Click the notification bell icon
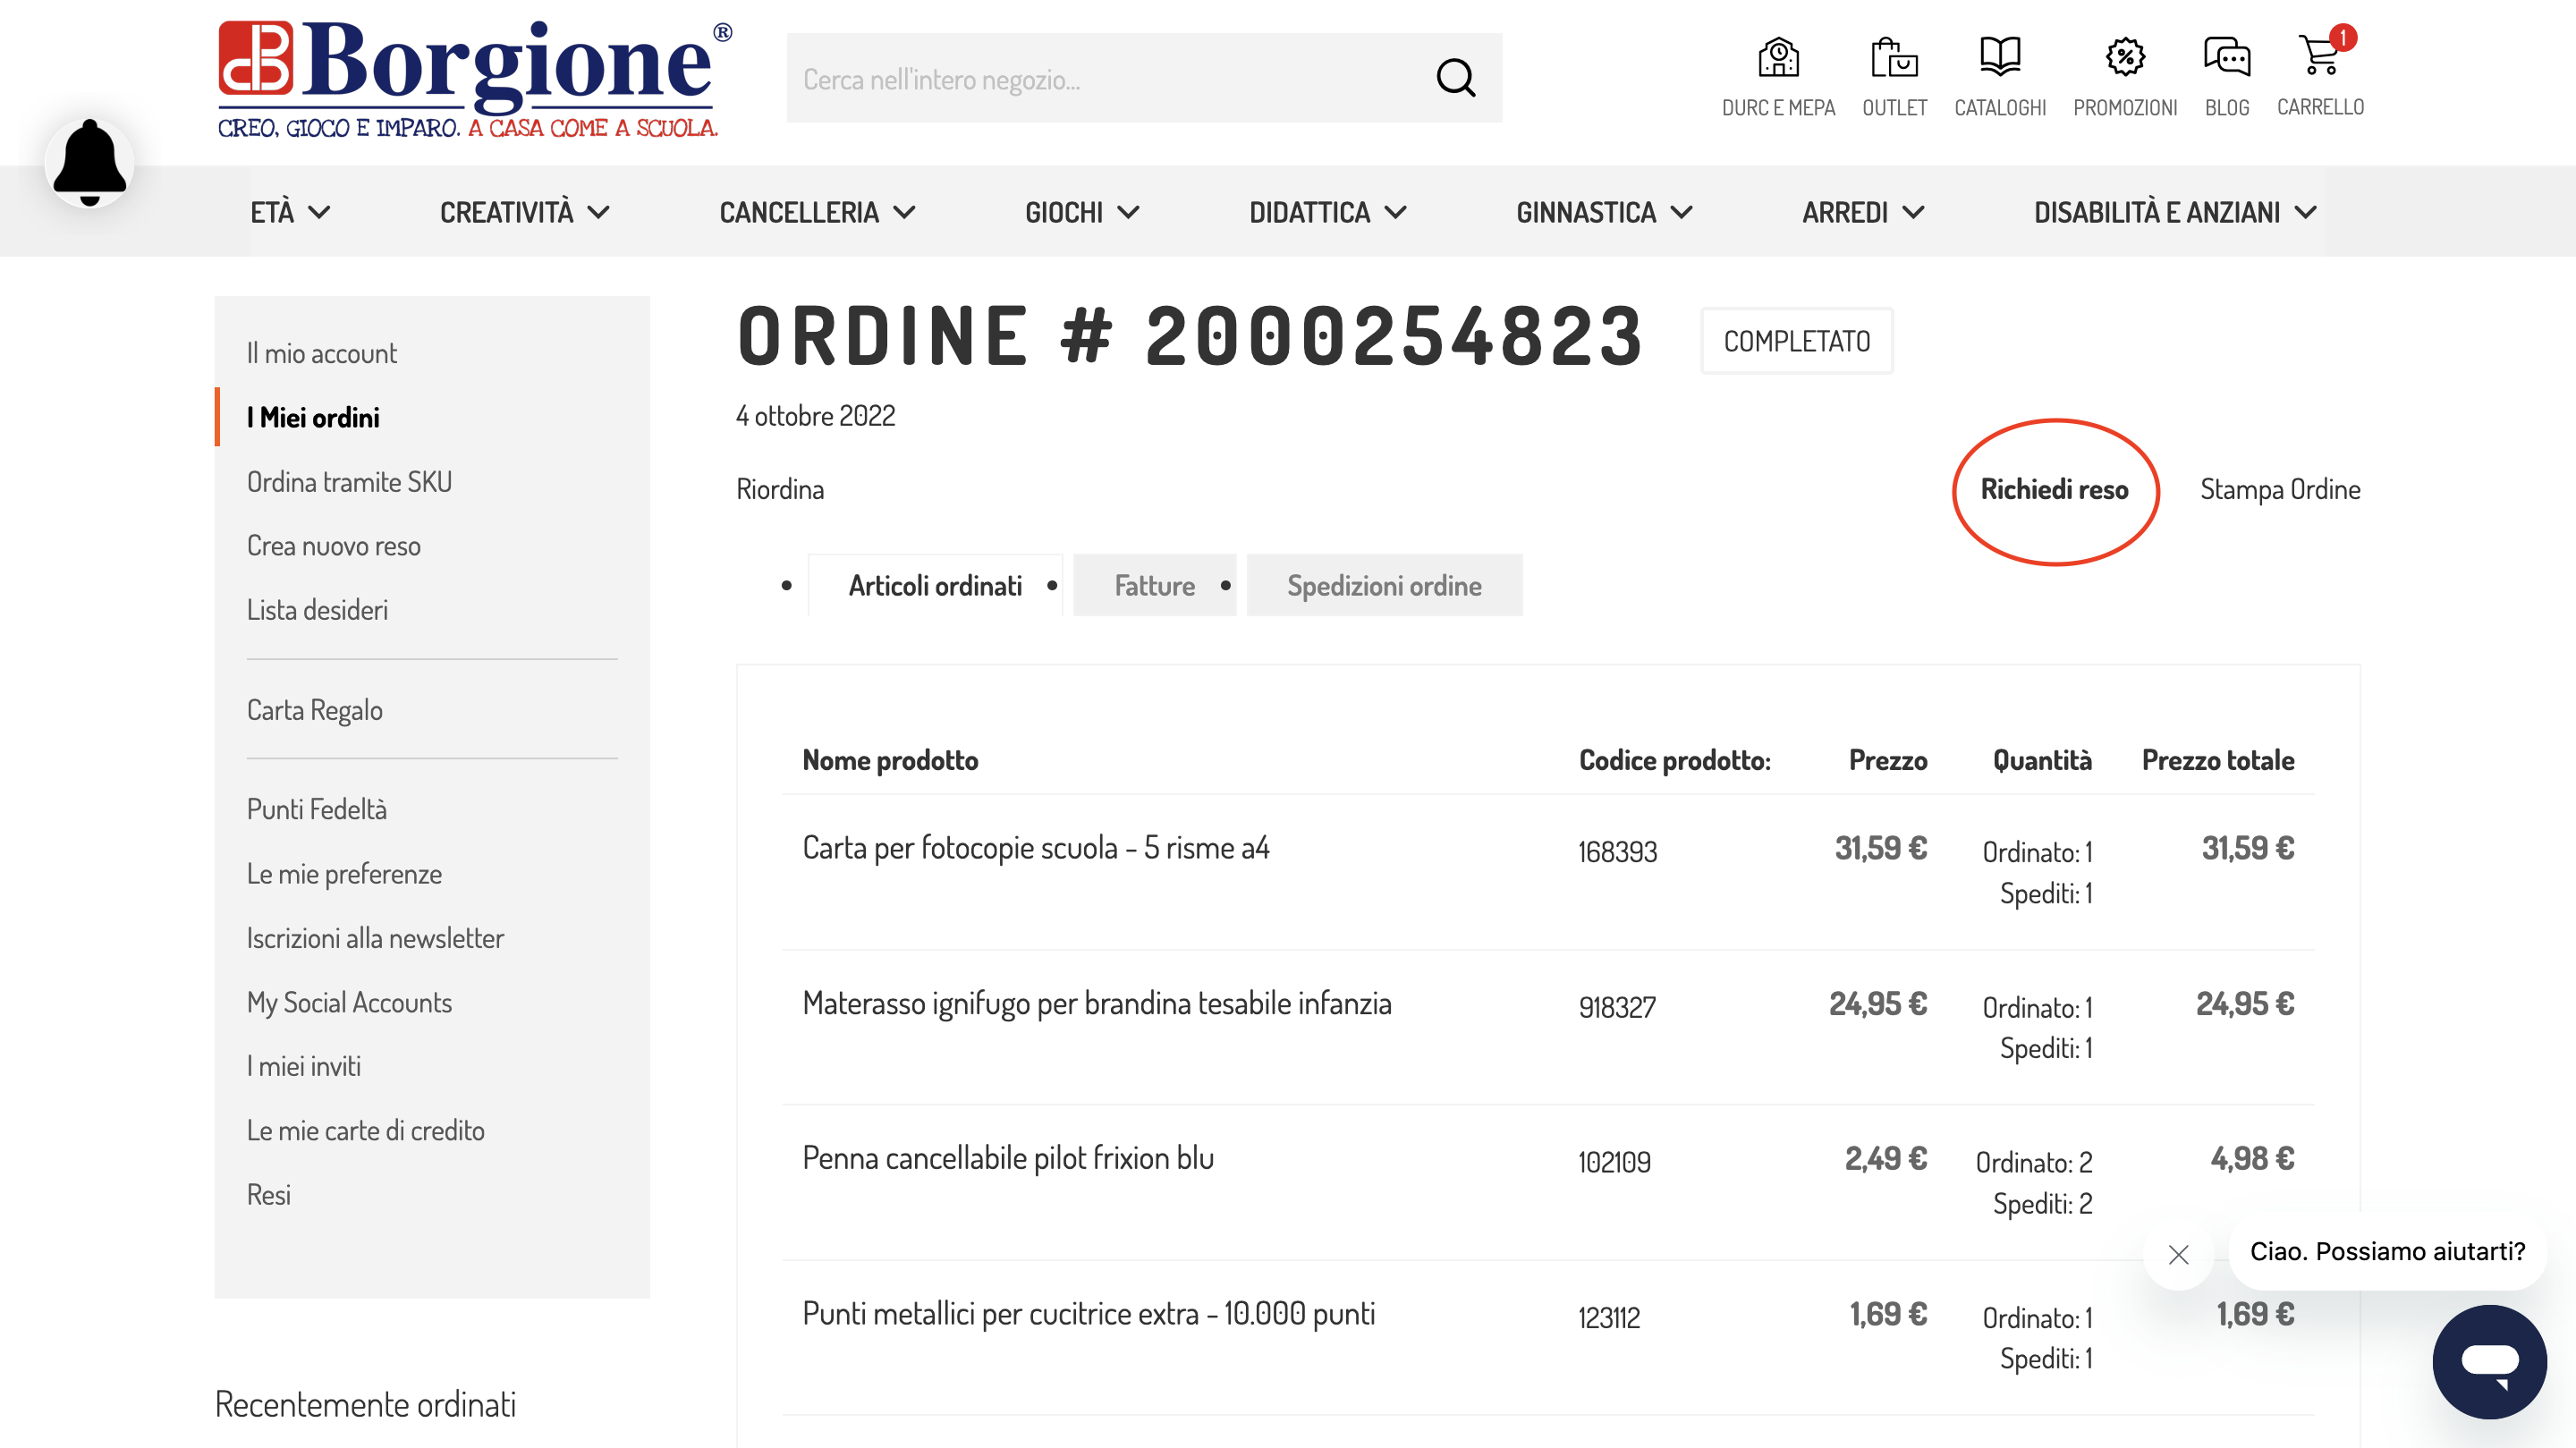This screenshot has width=2576, height=1448. click(89, 162)
